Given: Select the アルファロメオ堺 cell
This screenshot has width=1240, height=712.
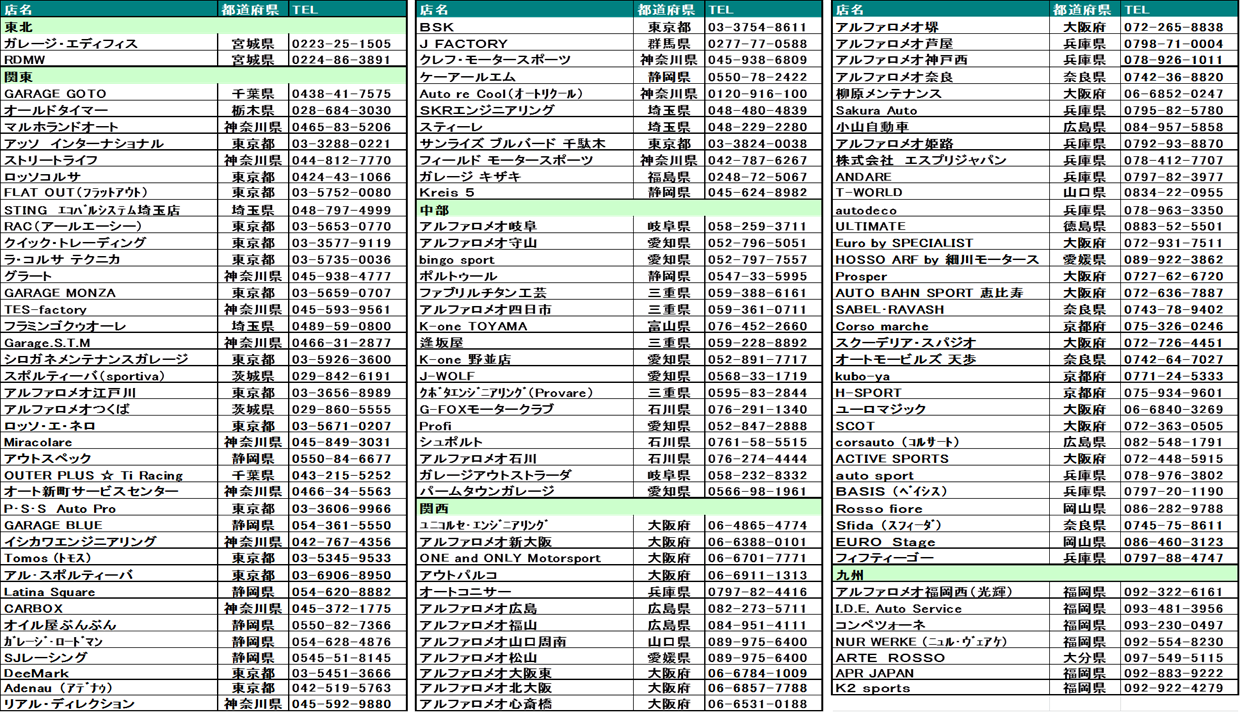Looking at the screenshot, I should pyautogui.click(x=942, y=27).
